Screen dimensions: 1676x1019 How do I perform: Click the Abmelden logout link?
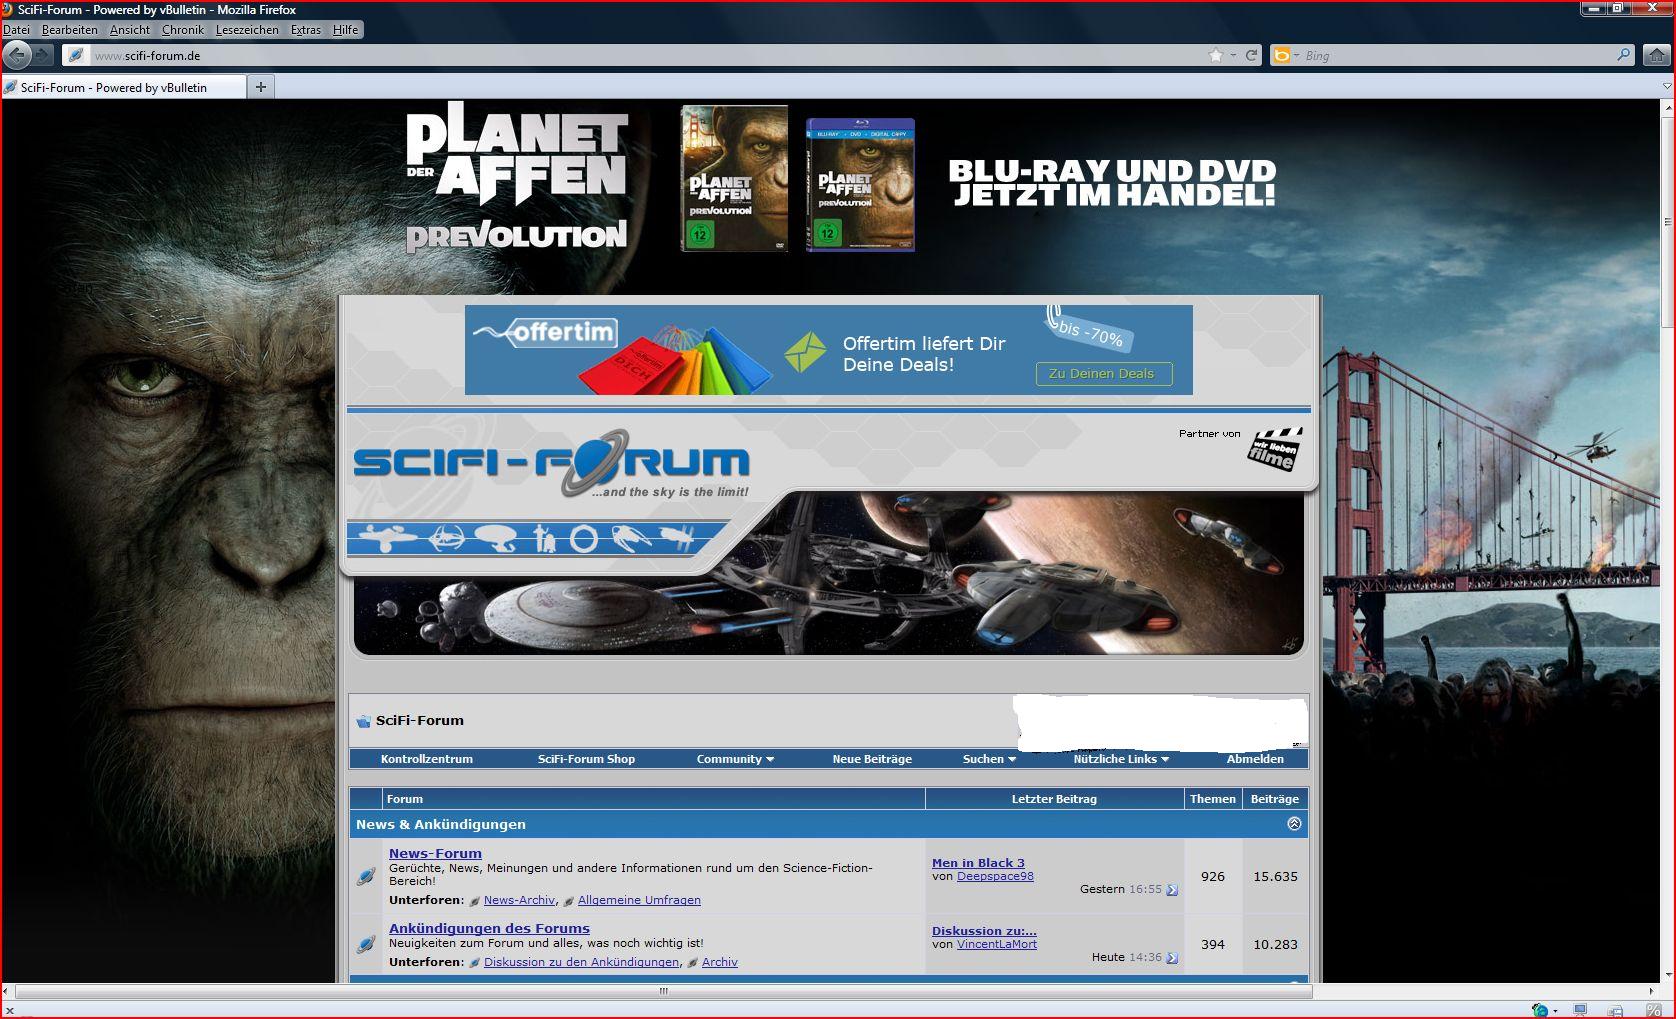(1255, 759)
